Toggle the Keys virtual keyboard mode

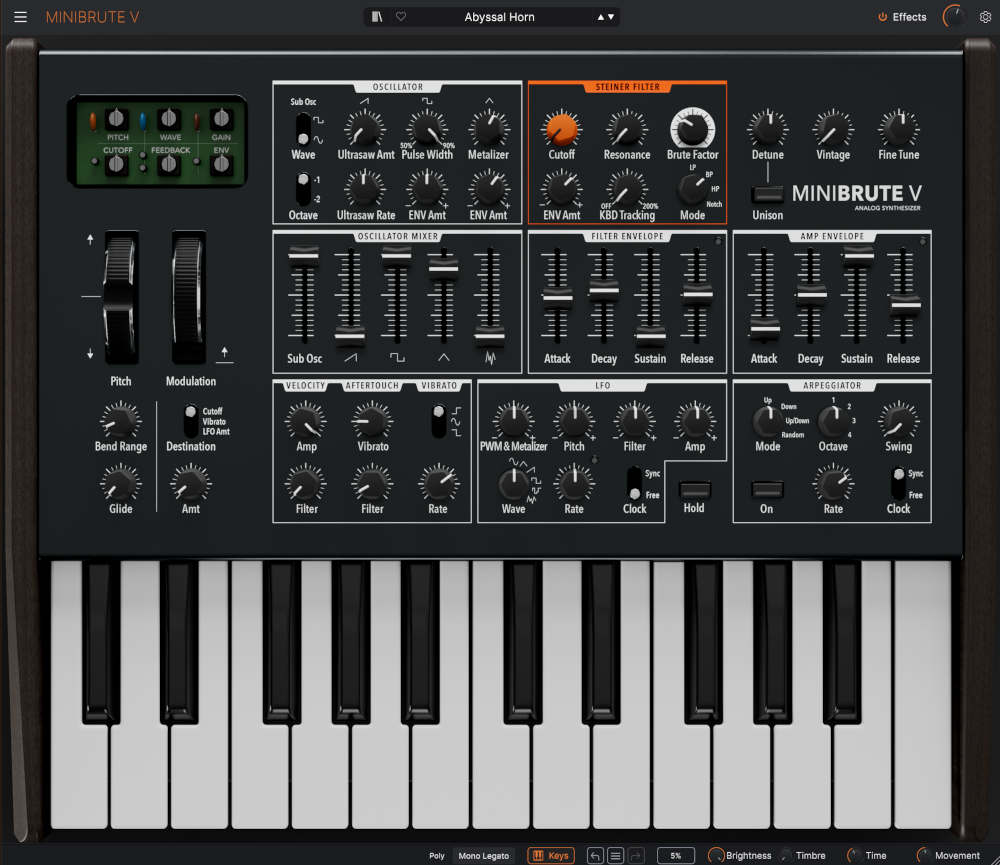551,856
